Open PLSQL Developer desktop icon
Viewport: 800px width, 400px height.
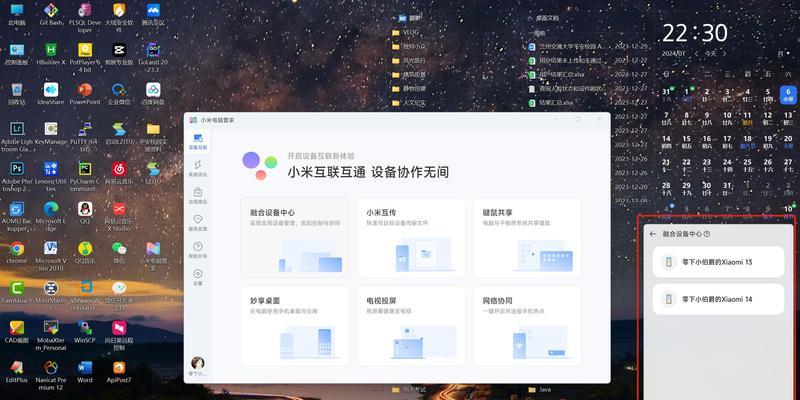point(85,18)
